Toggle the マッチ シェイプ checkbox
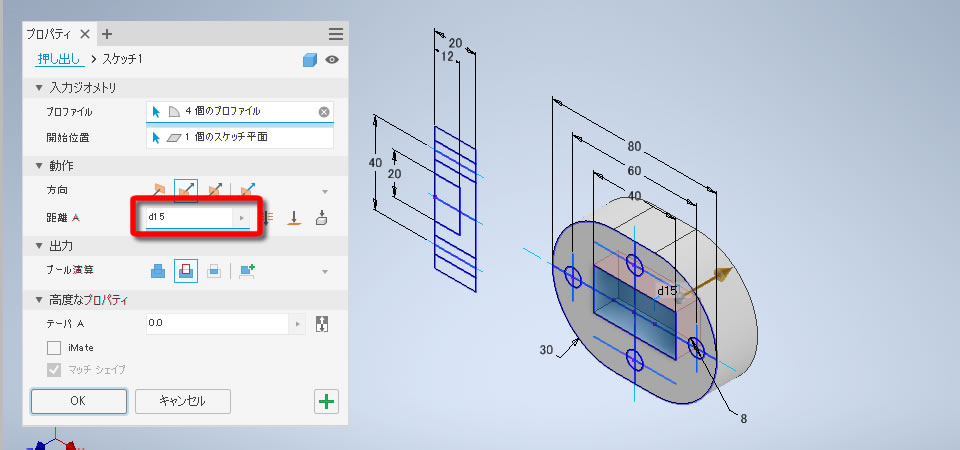 click(54, 370)
